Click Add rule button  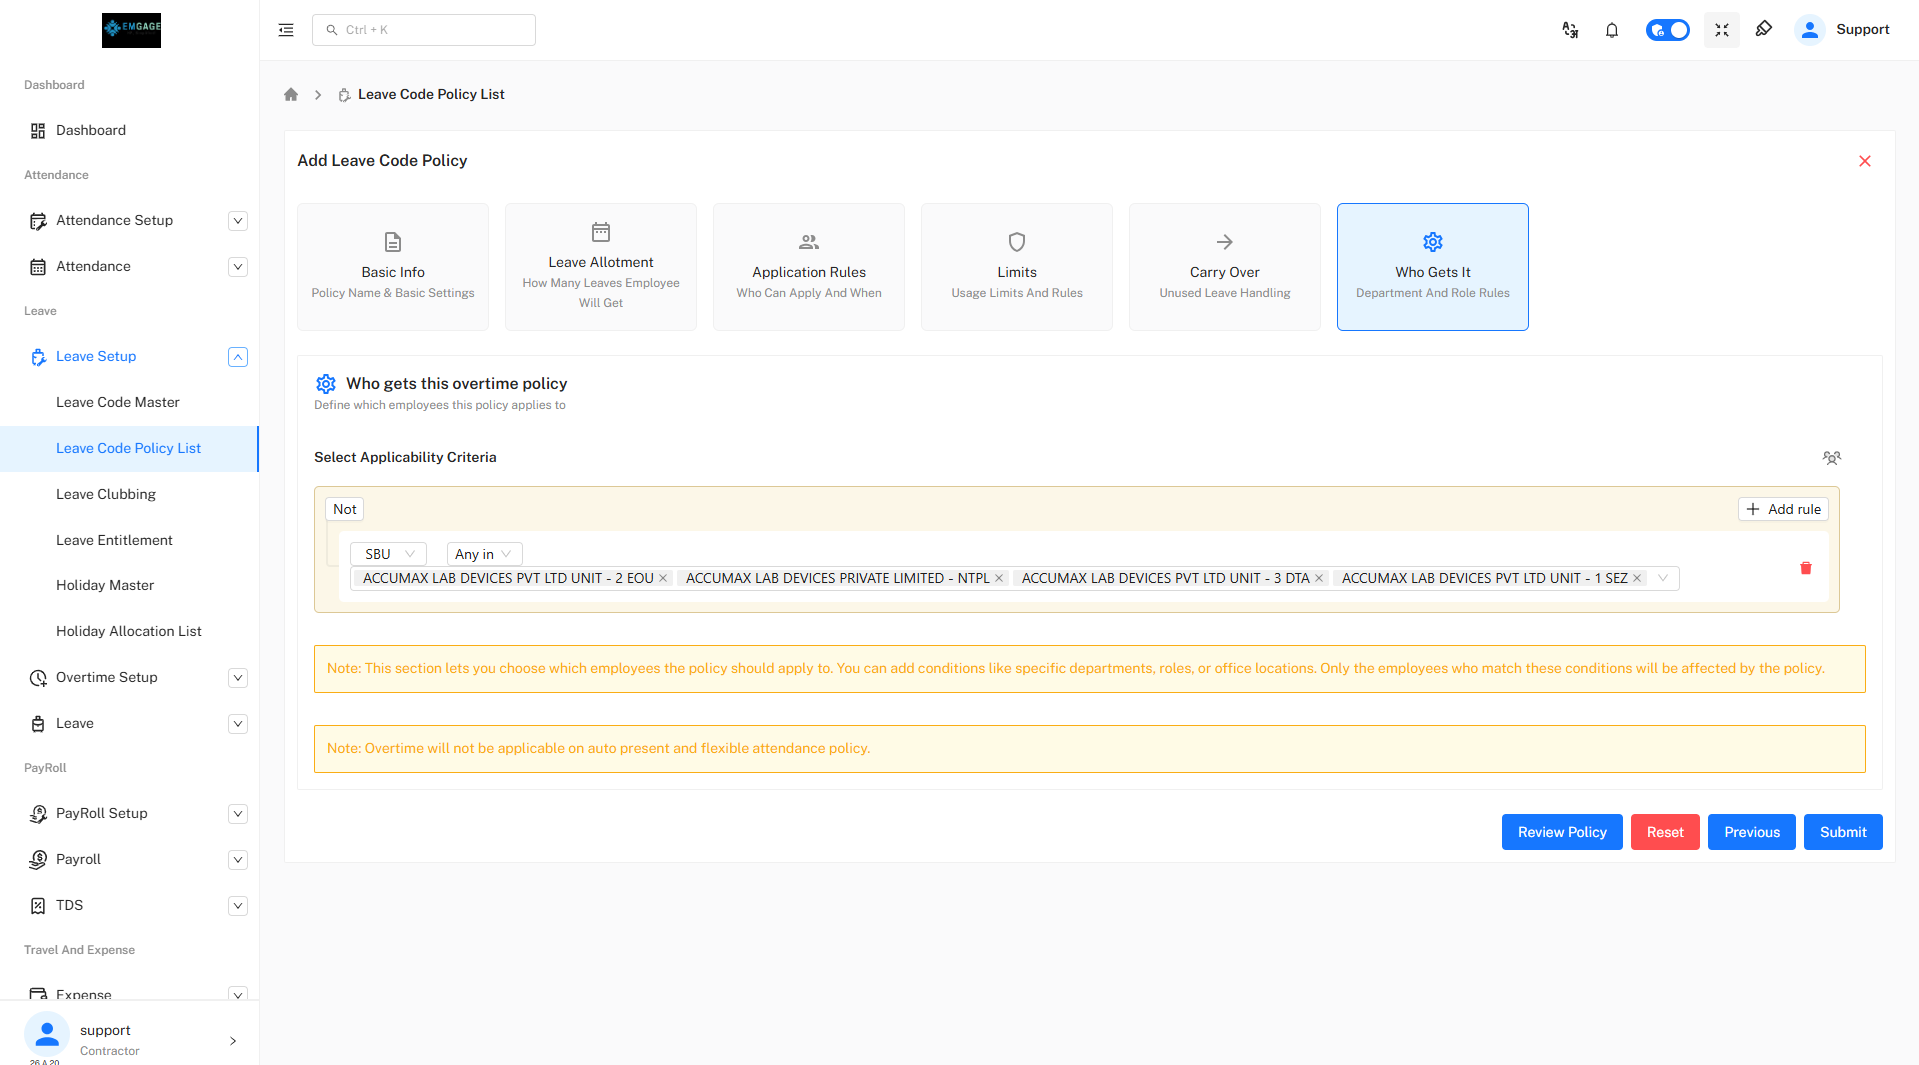1783,509
